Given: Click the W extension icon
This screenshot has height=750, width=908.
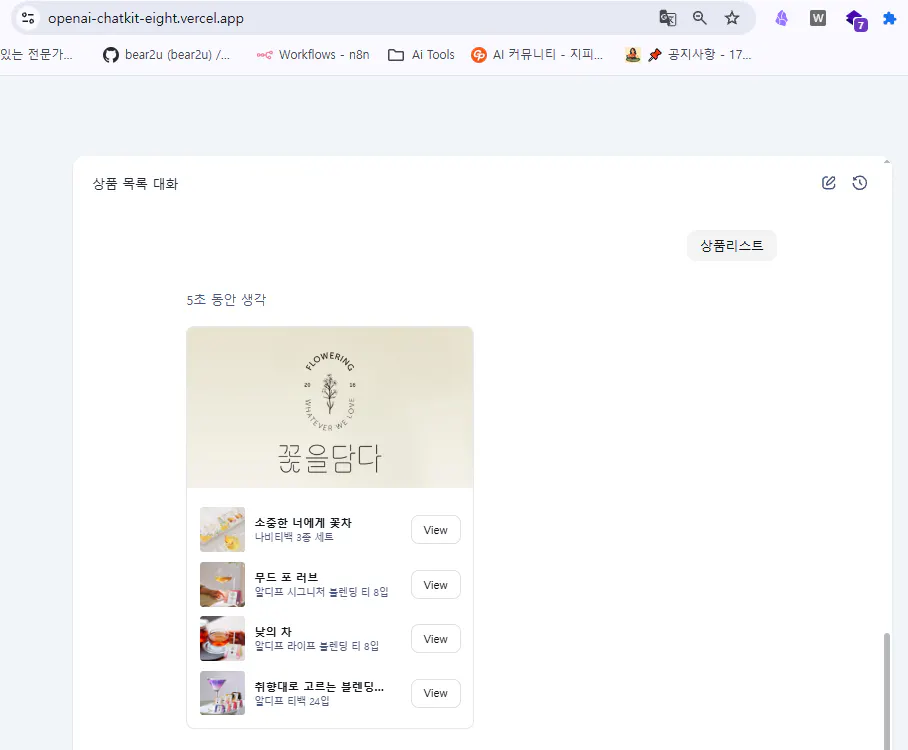Looking at the screenshot, I should pyautogui.click(x=818, y=18).
